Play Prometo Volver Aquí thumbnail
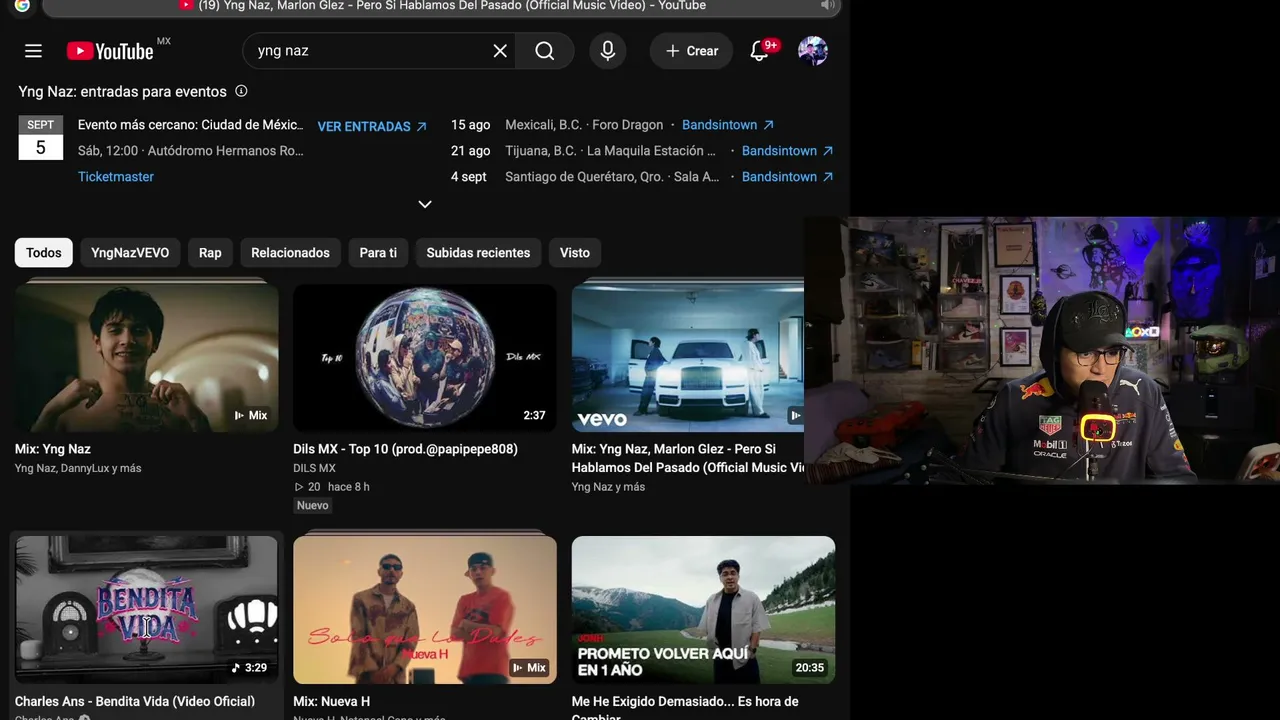1280x720 pixels. click(x=703, y=610)
